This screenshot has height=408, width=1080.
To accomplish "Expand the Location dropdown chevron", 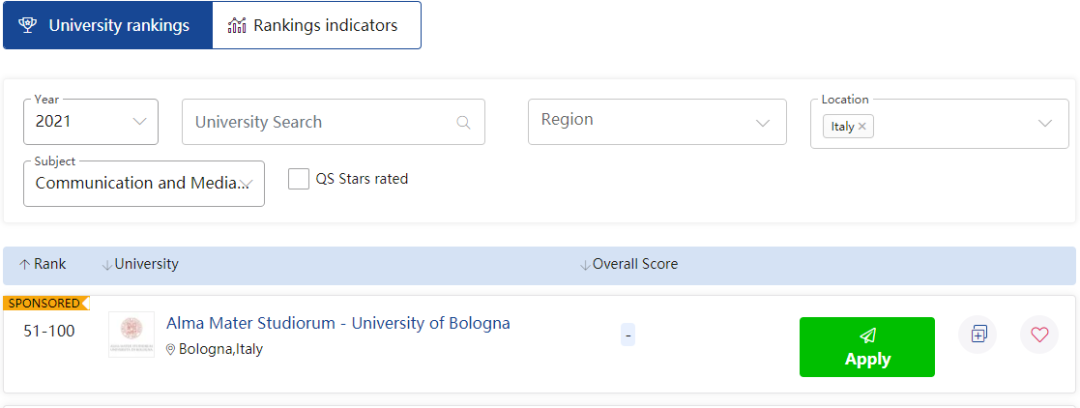I will point(1045,124).
